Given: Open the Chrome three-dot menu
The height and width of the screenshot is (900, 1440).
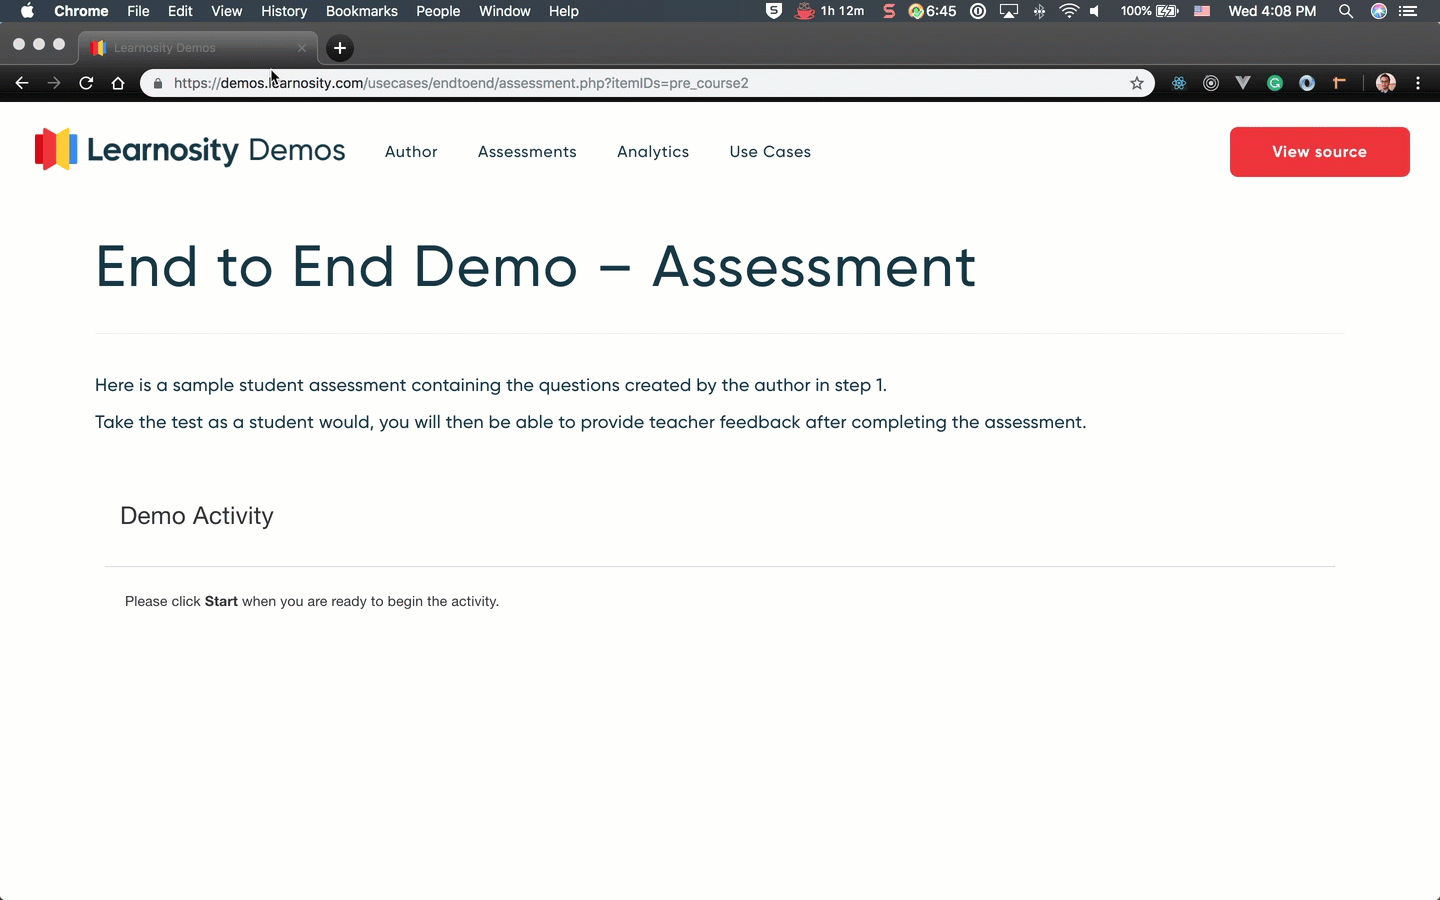Looking at the screenshot, I should (x=1418, y=83).
